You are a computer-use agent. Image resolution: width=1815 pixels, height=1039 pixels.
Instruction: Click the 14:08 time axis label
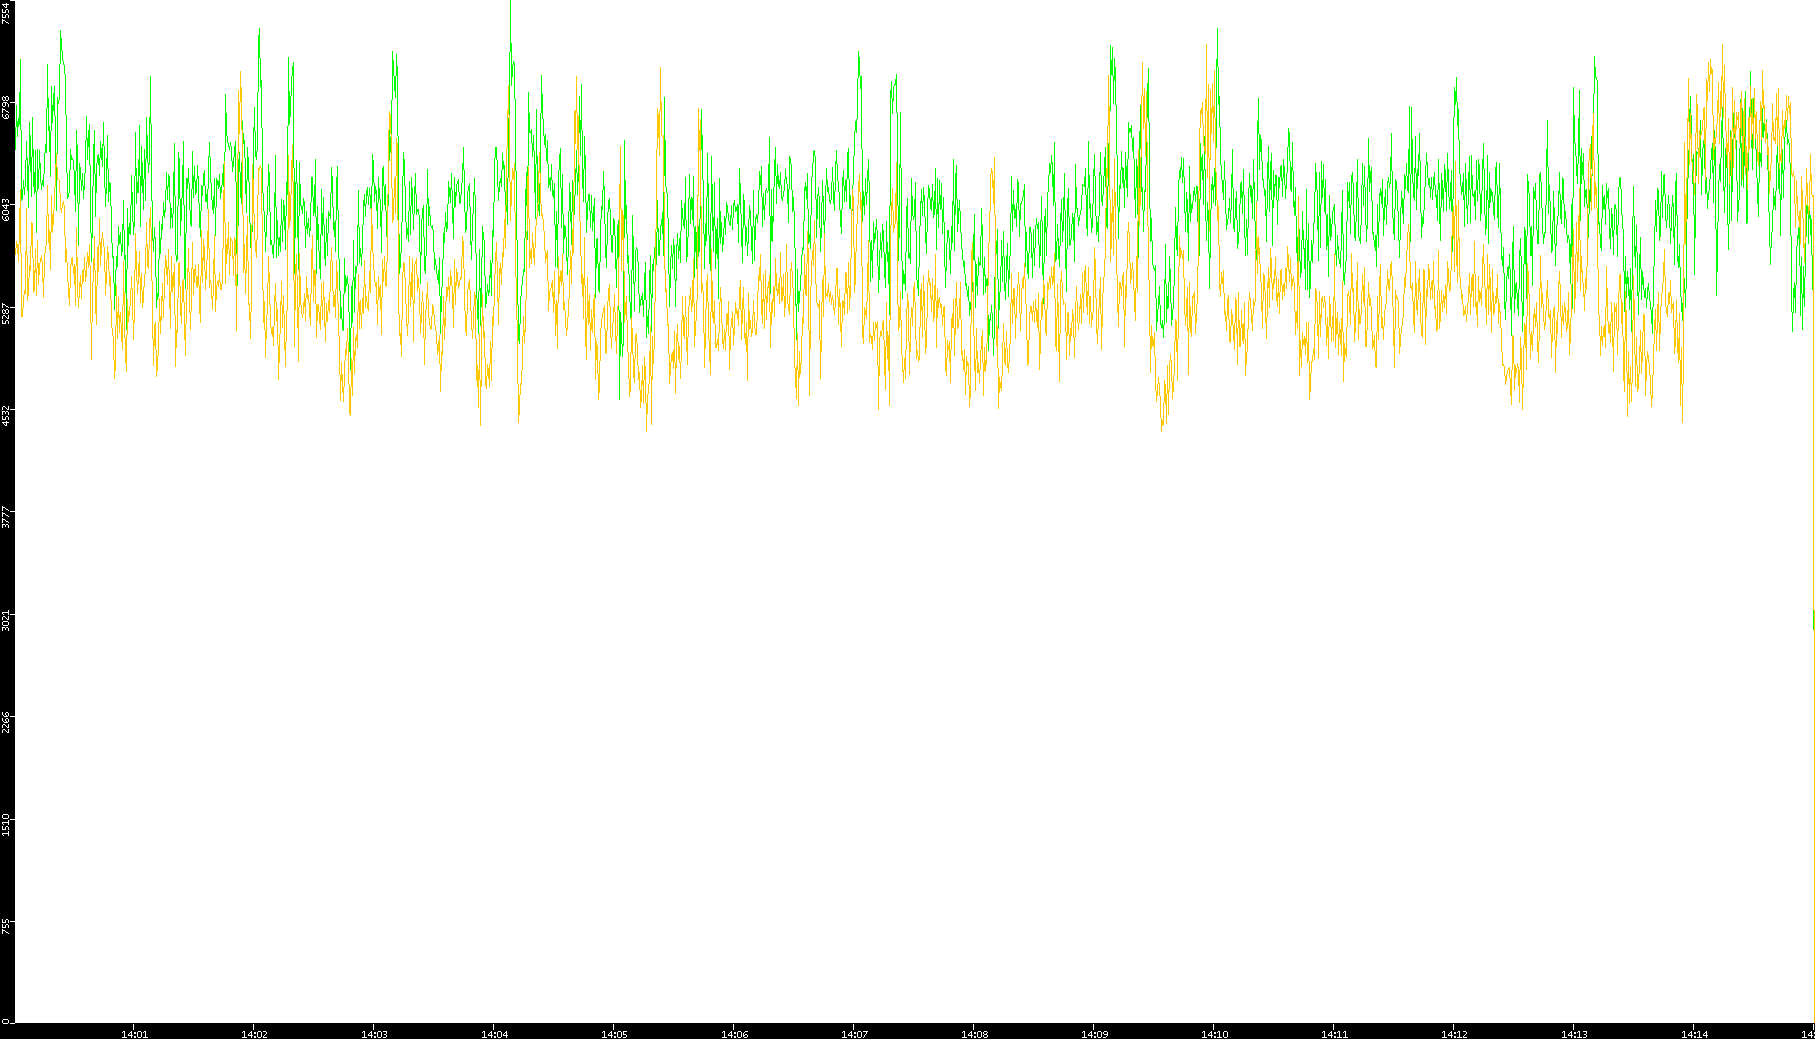(x=974, y=1033)
